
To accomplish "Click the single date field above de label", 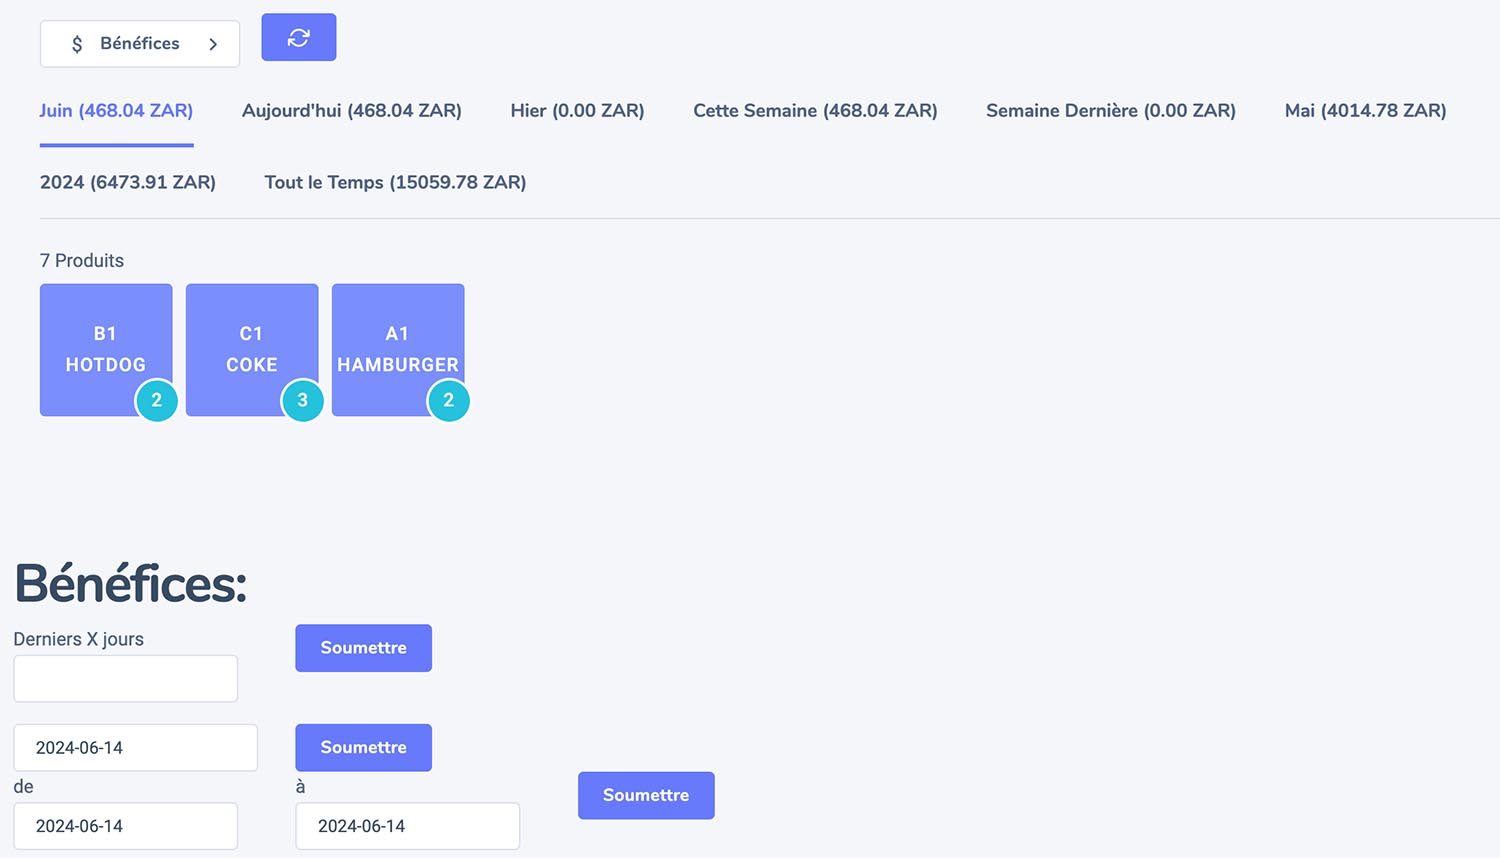I will (136, 748).
